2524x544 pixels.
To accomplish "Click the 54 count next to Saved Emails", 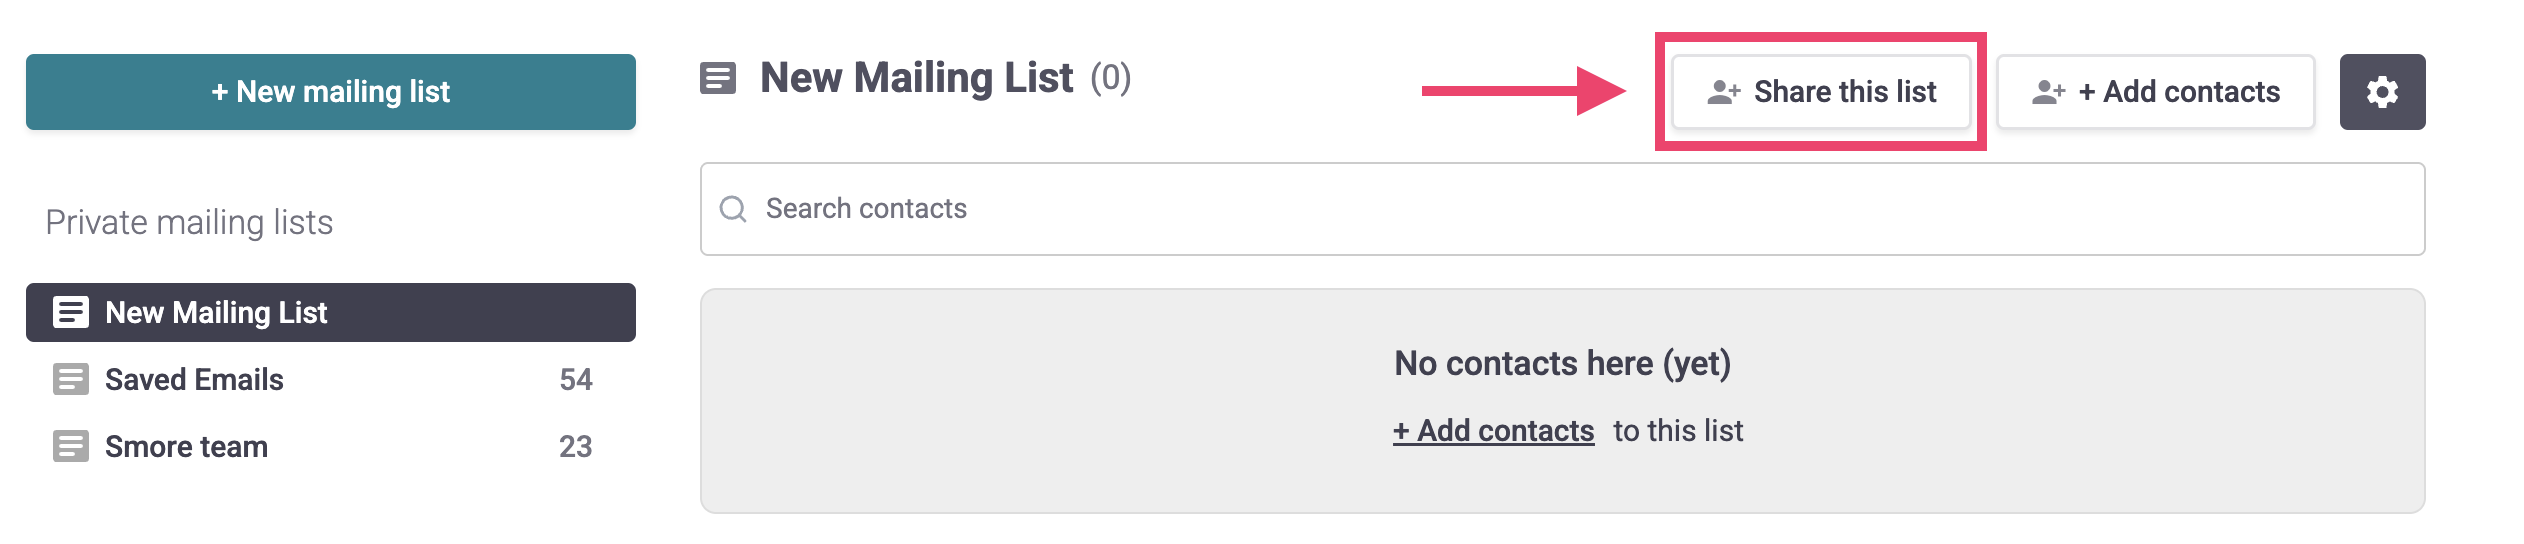I will 576,380.
